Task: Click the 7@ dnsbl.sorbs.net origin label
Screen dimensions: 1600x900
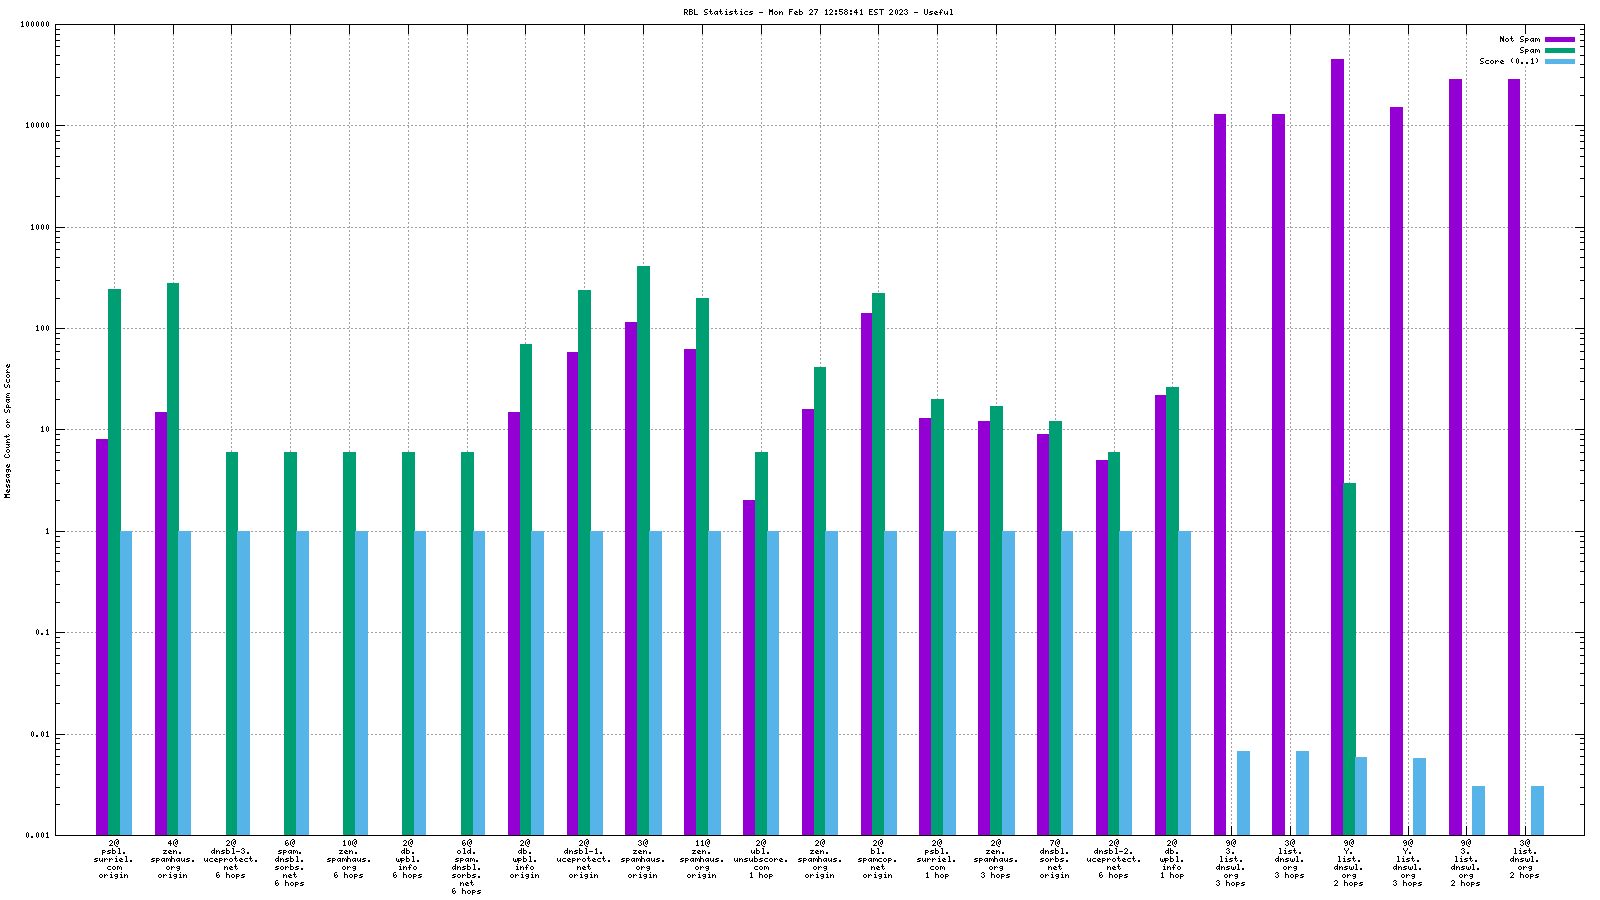Action: point(1055,859)
